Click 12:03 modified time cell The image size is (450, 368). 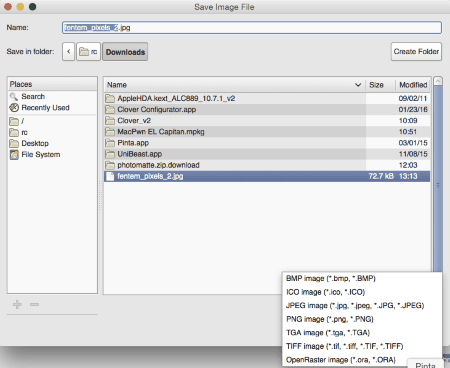coord(408,165)
